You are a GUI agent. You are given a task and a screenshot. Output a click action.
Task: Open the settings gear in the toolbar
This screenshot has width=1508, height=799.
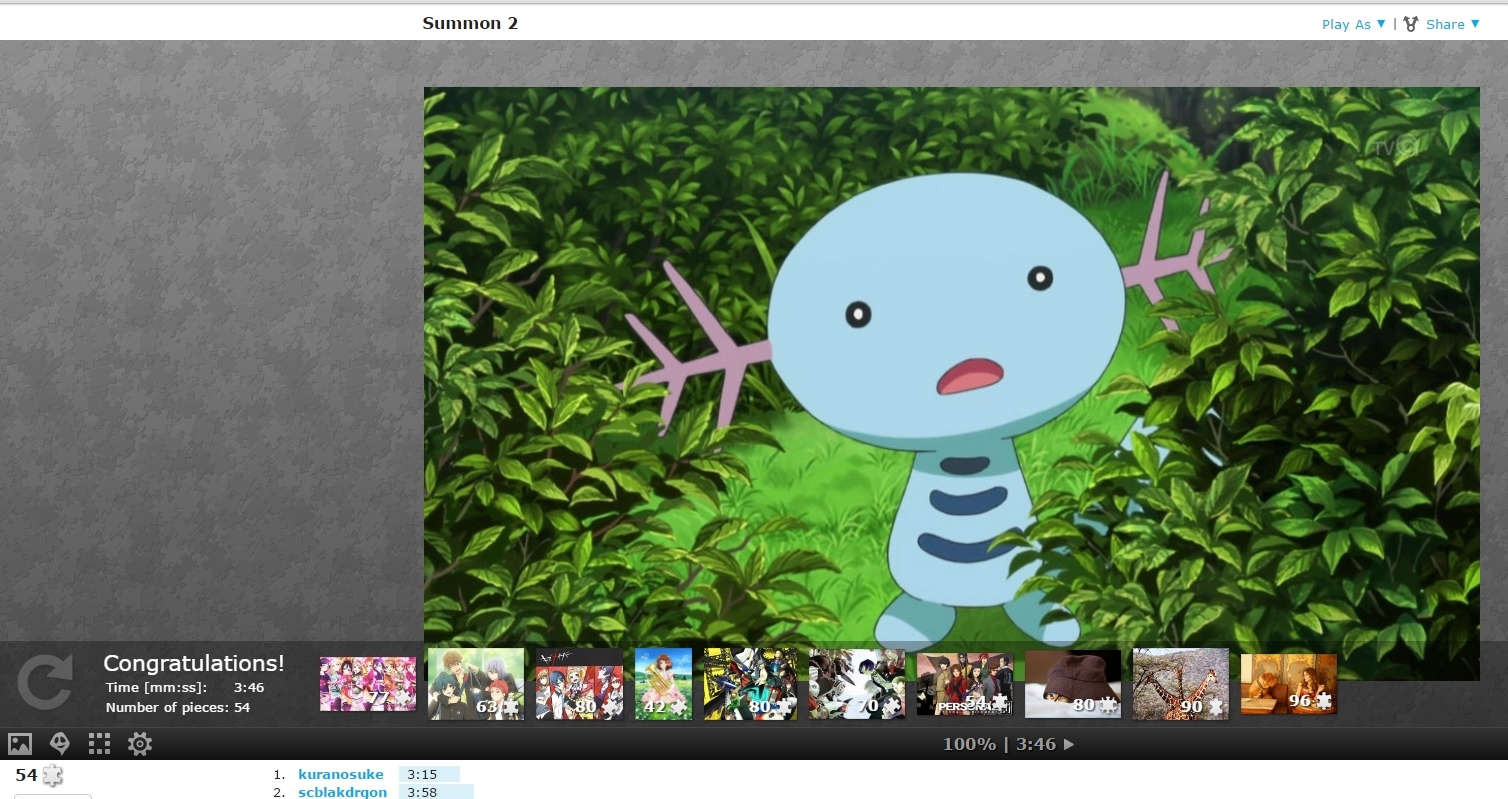(140, 744)
